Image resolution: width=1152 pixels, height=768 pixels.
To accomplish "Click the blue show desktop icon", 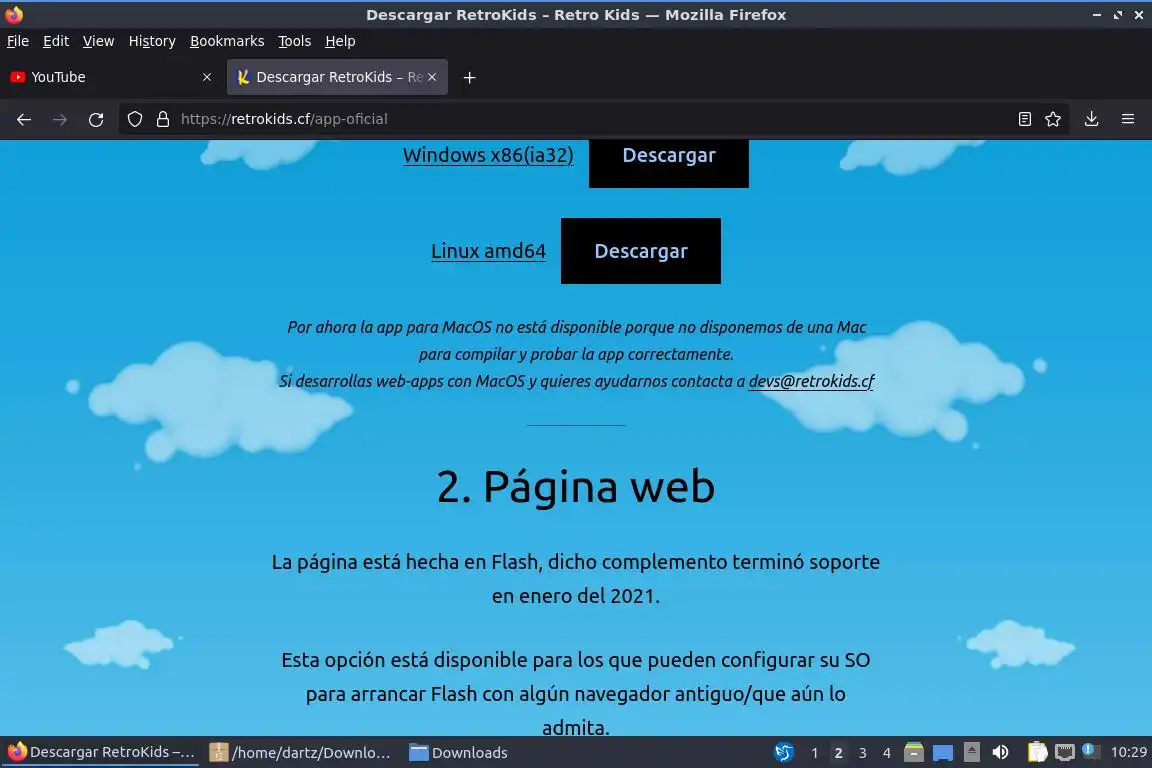I will [x=943, y=753].
